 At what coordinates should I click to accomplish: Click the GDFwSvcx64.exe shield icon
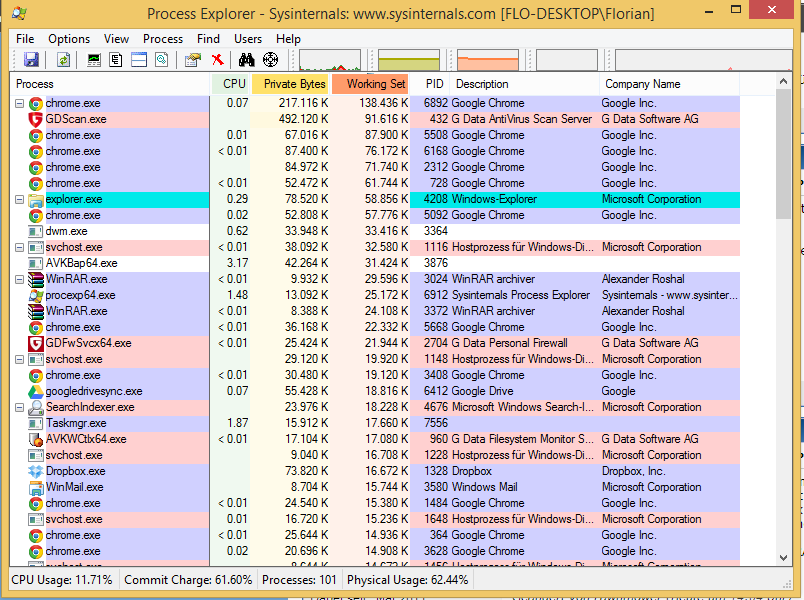coord(35,343)
